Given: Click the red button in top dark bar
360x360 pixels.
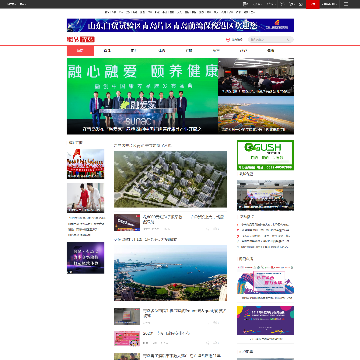Looking at the screenshot, I should (313, 4).
